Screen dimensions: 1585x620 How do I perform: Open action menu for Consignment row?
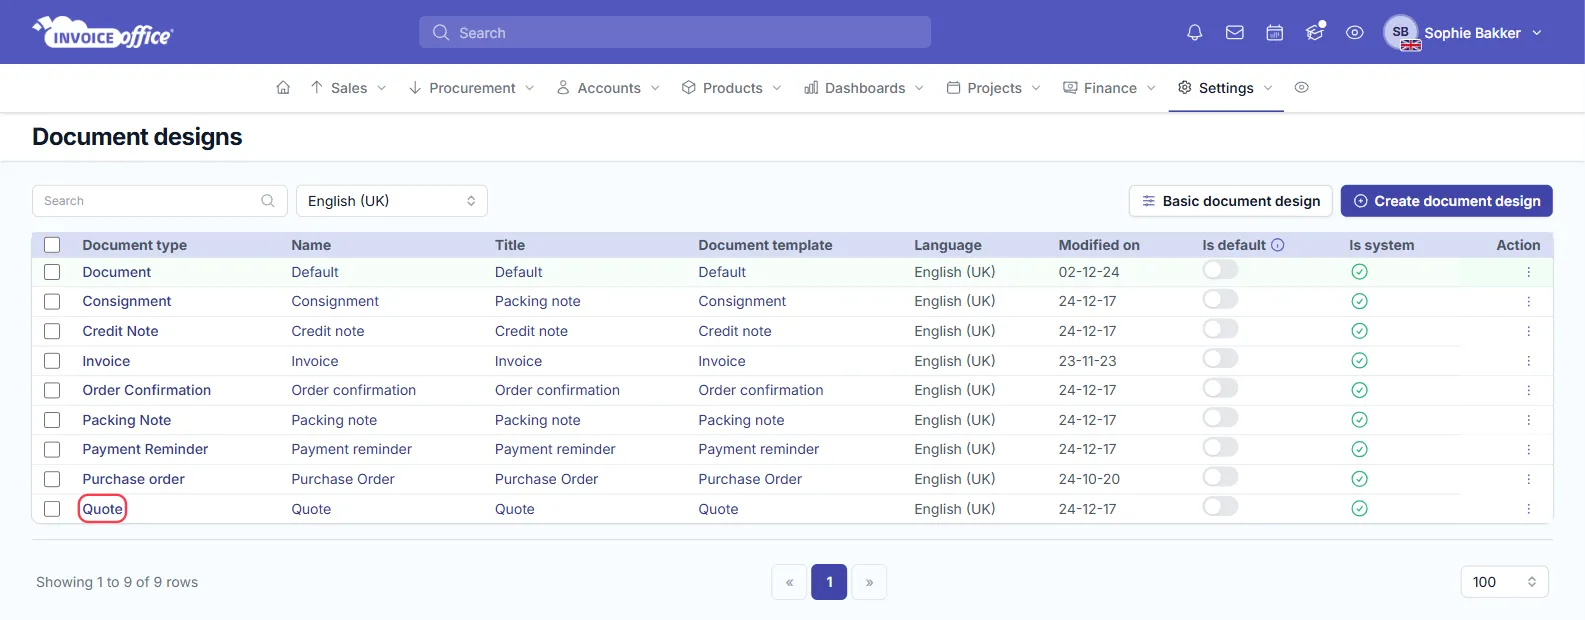point(1528,302)
